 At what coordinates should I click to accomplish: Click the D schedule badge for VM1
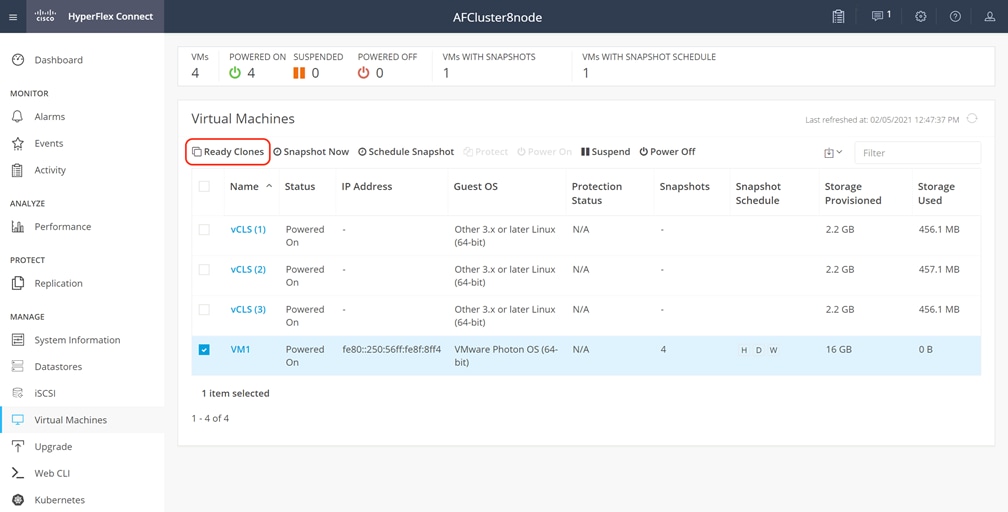coord(759,350)
